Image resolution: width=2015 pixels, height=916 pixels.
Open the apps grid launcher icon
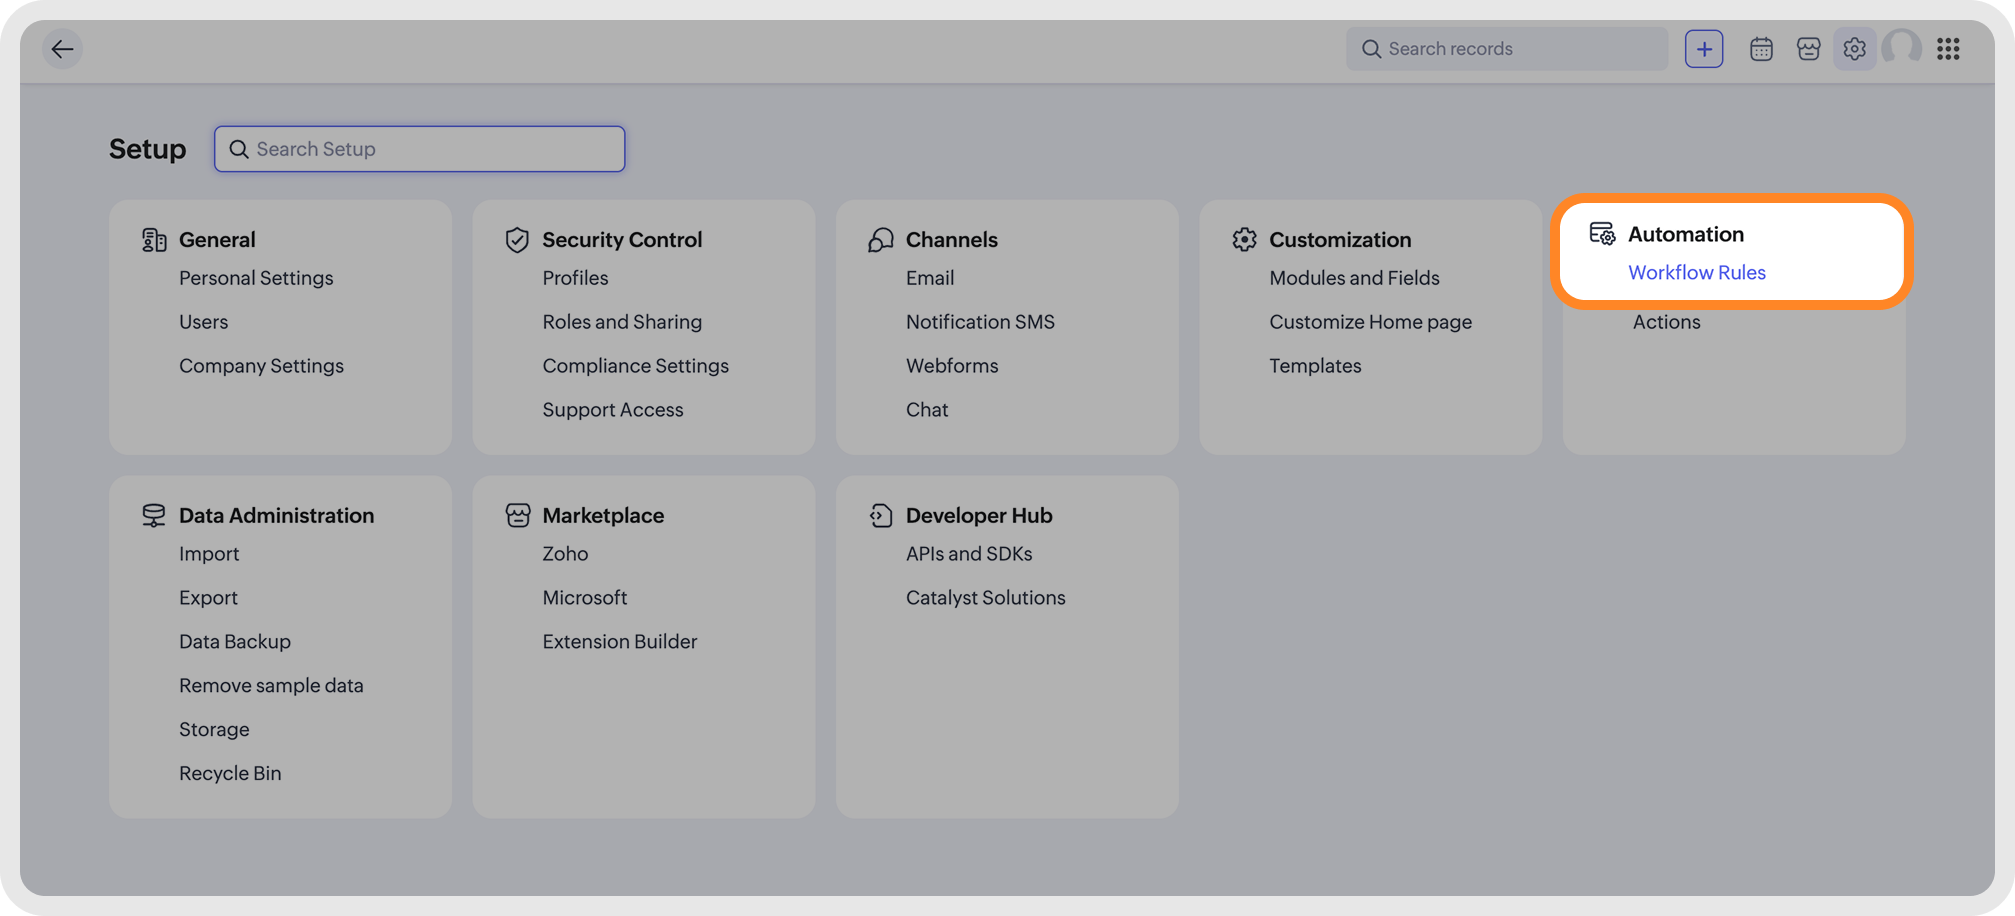point(1948,49)
